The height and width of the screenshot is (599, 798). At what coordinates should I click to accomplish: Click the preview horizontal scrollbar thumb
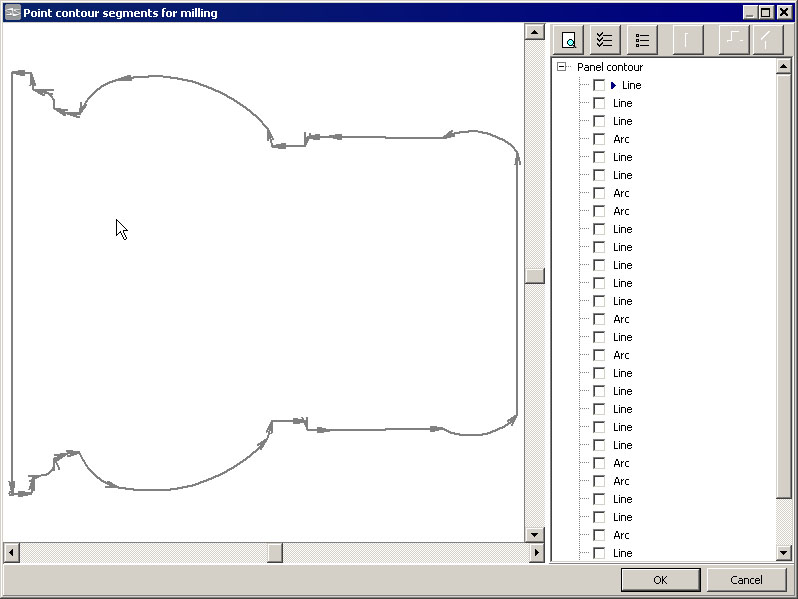[x=275, y=553]
